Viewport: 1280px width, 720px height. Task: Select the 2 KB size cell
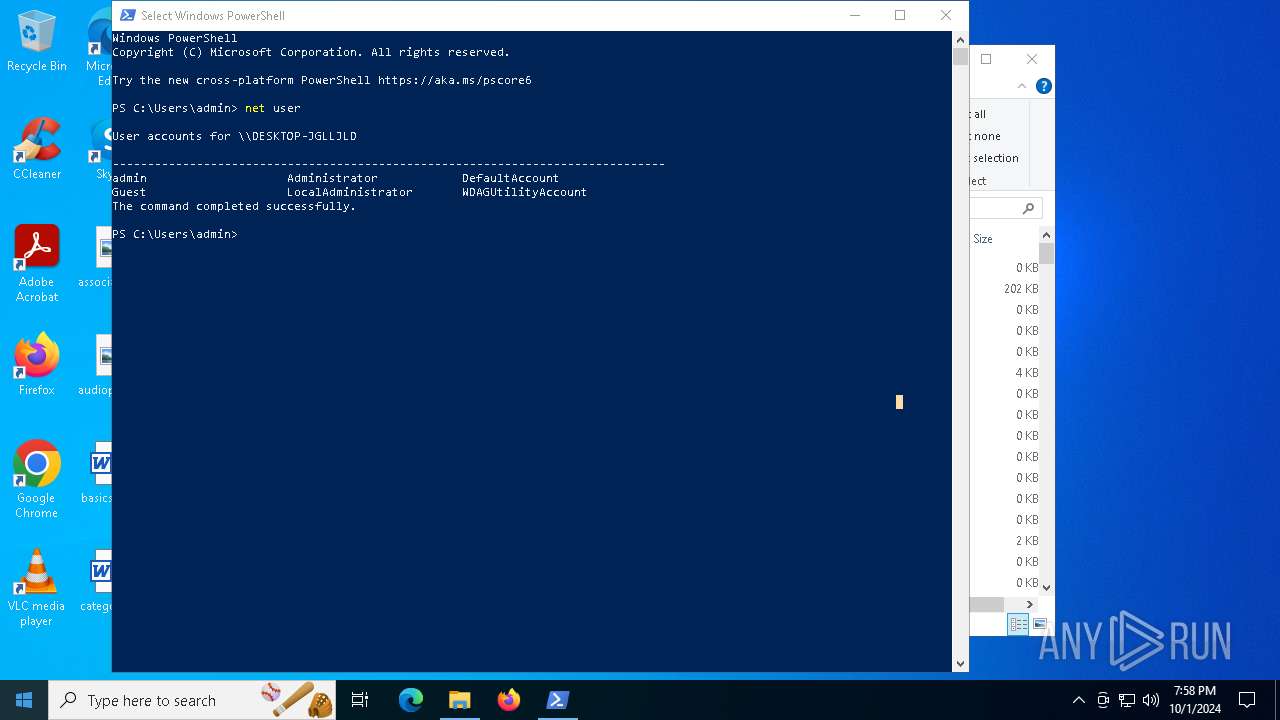tap(1027, 541)
